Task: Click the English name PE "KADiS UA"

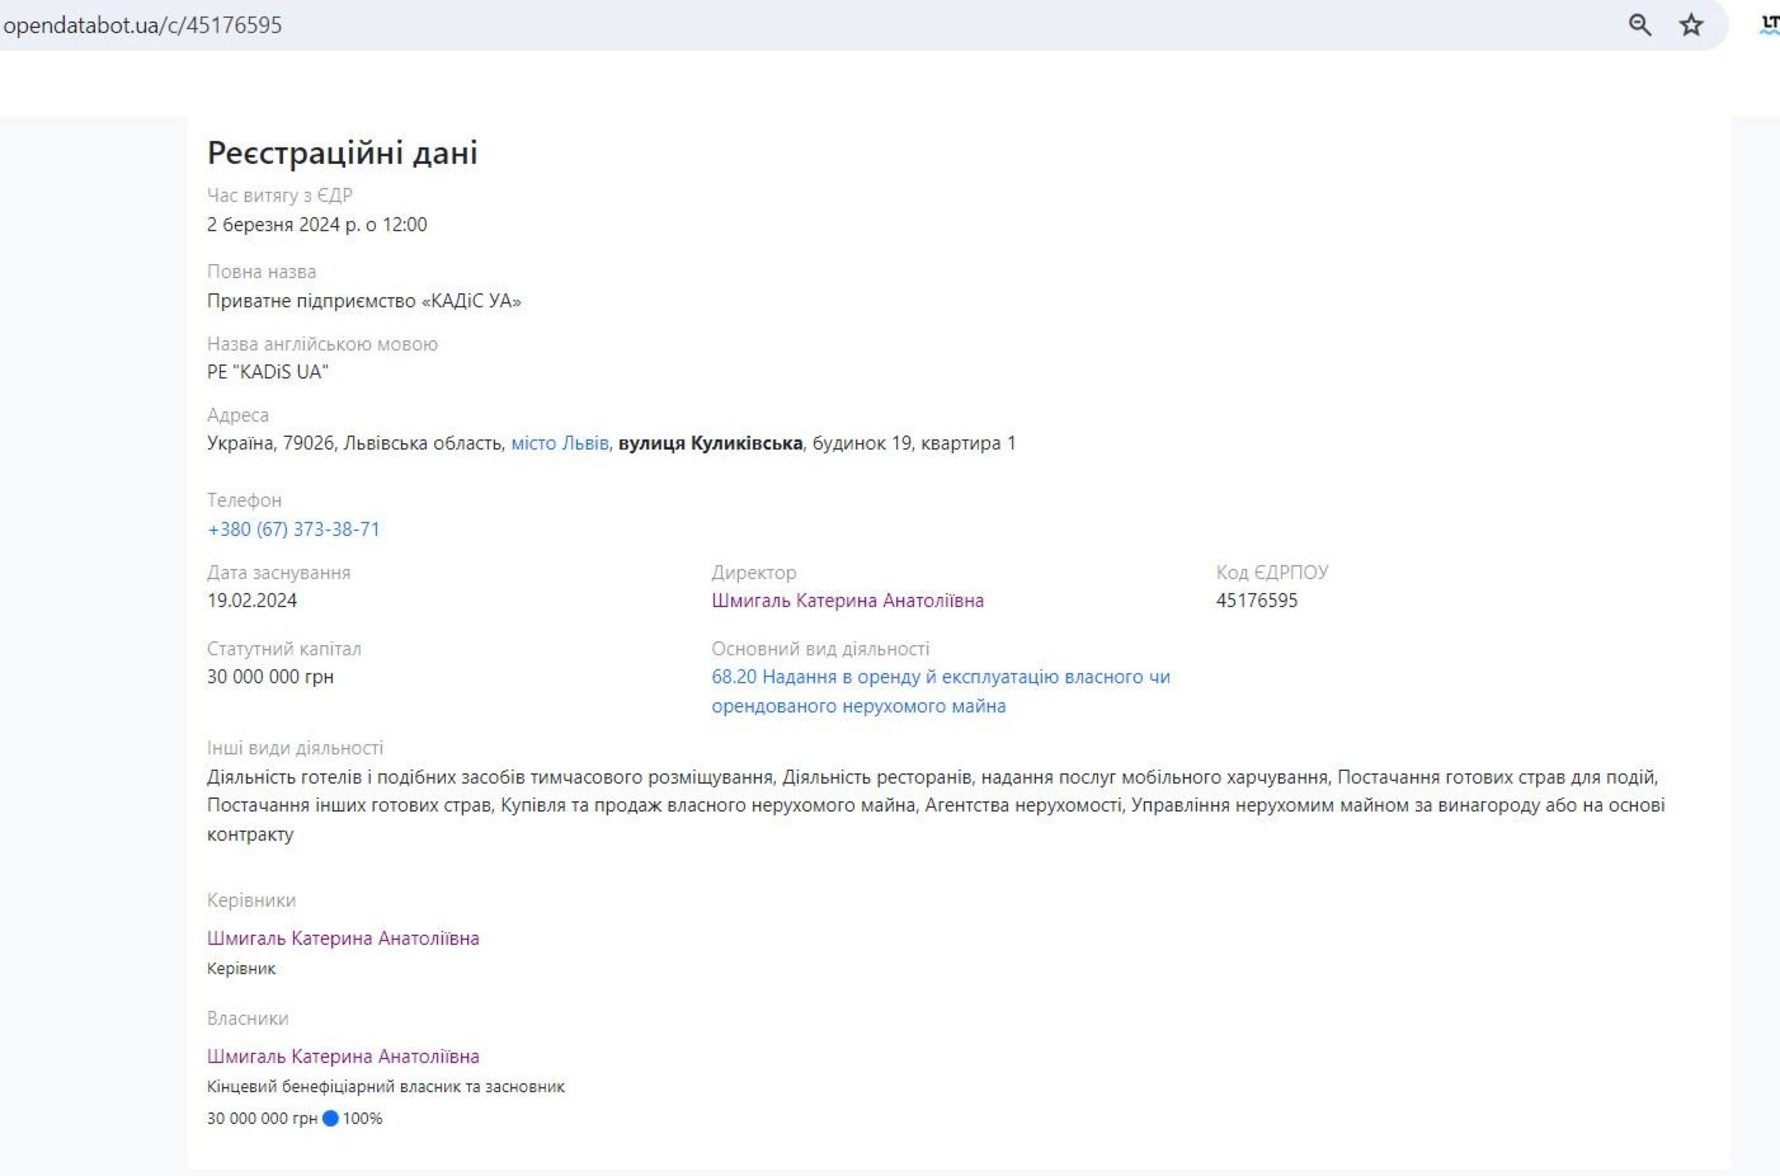Action: coord(268,371)
